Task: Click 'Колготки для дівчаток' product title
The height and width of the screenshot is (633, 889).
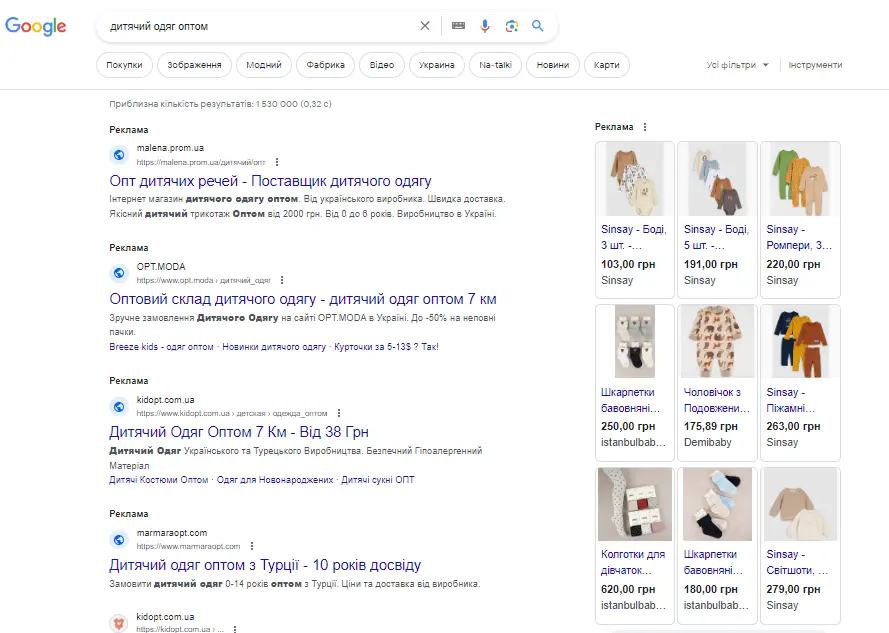Action: coord(633,562)
